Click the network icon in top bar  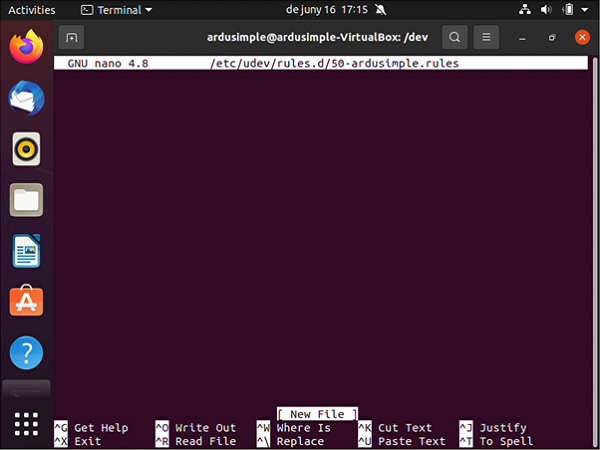(524, 10)
